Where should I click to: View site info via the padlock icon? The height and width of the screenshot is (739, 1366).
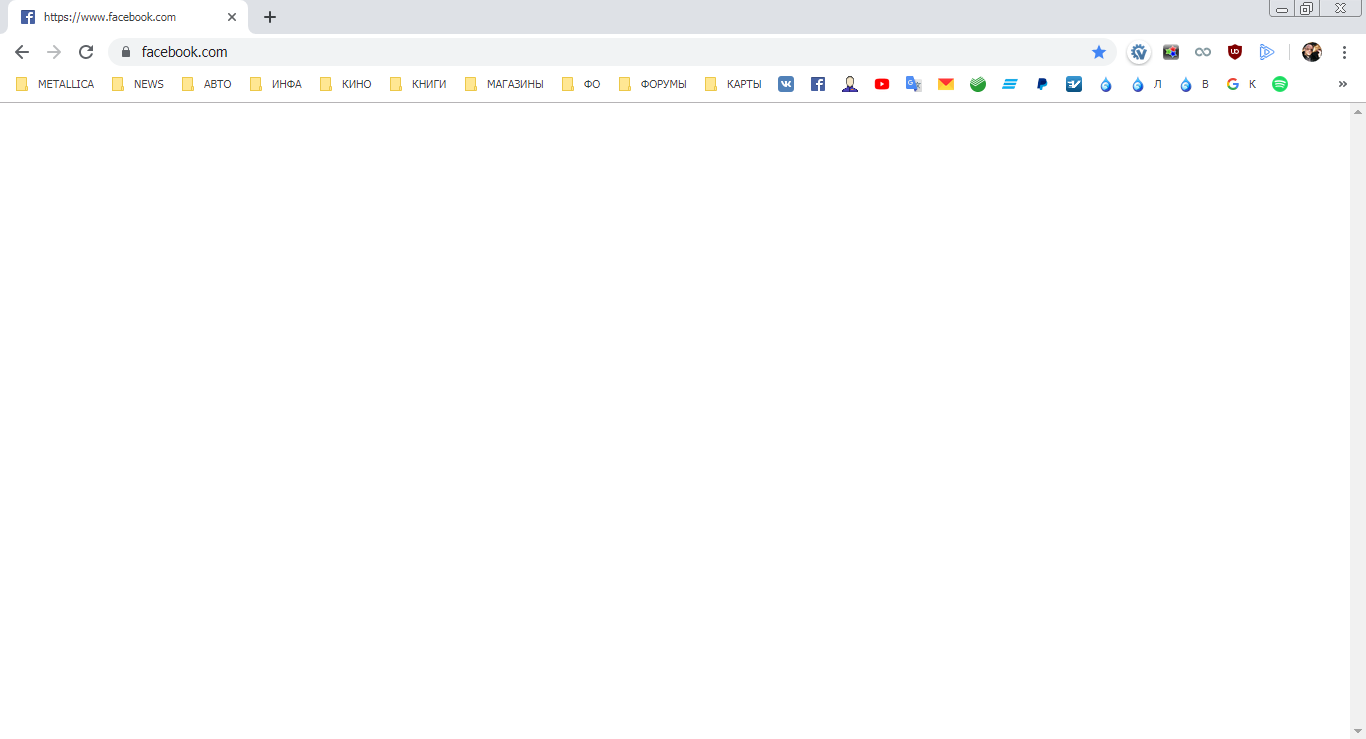126,52
